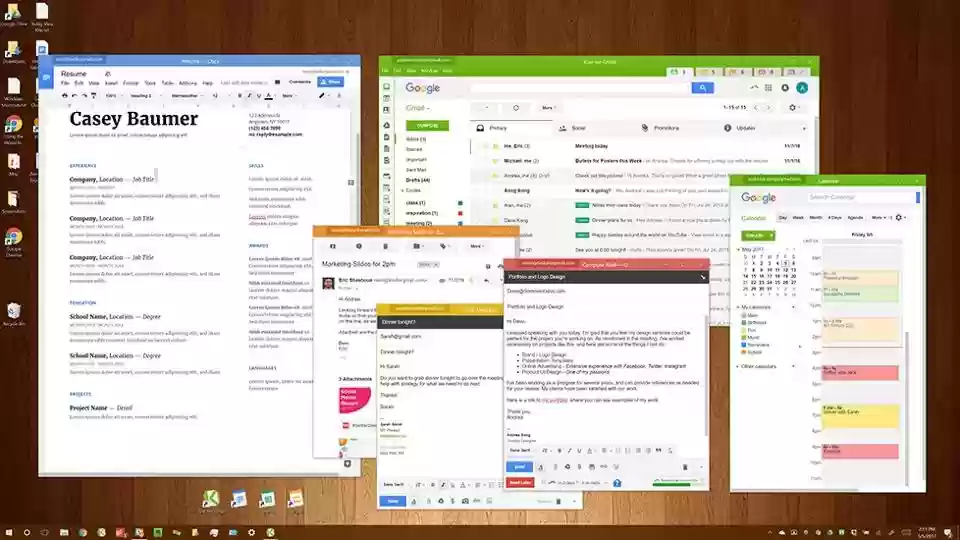Refresh the Gmail inbox list
Screen dimensions: 960x540
tap(516, 108)
